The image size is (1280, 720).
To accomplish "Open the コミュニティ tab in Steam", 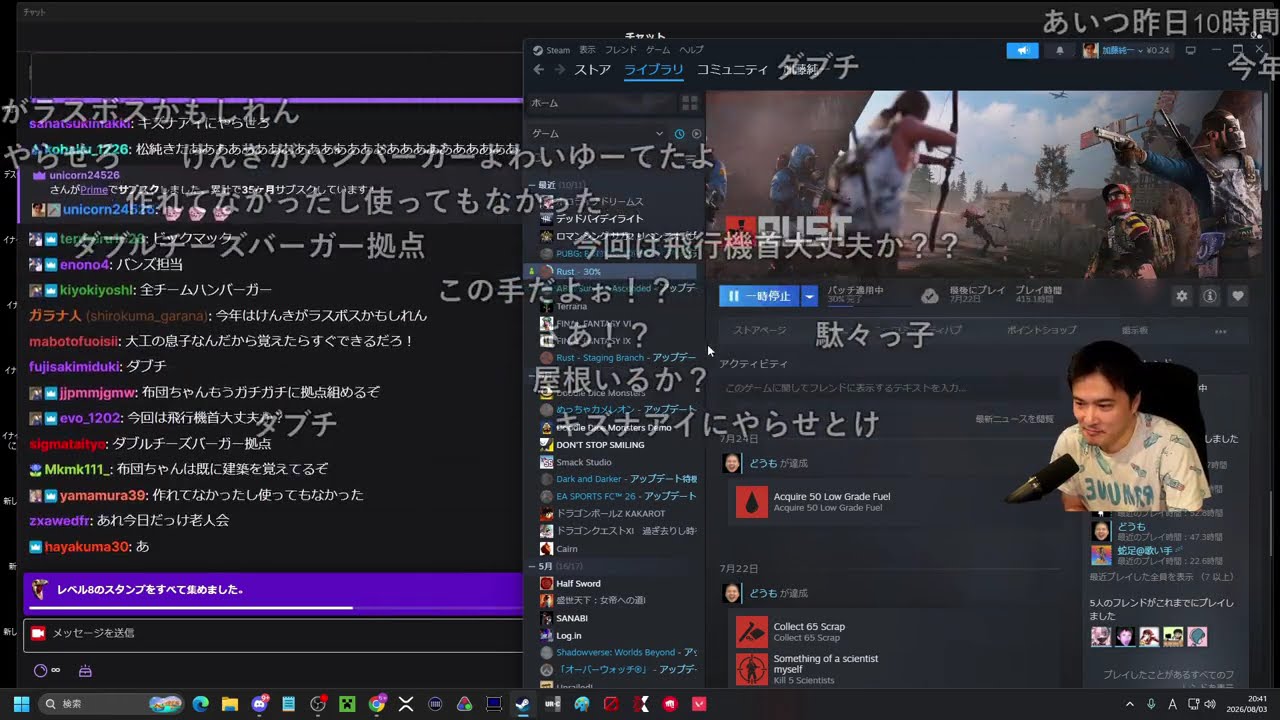I will 733,70.
